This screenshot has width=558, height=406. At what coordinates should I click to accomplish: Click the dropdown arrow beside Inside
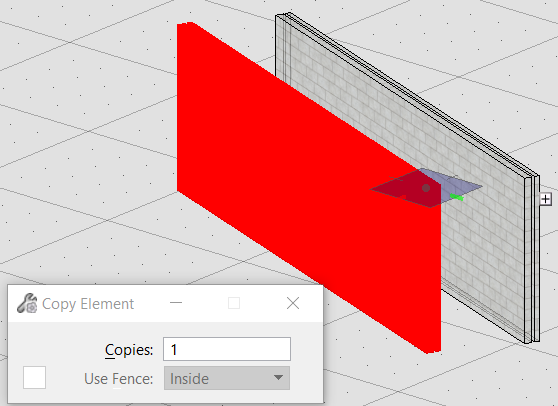pos(278,378)
